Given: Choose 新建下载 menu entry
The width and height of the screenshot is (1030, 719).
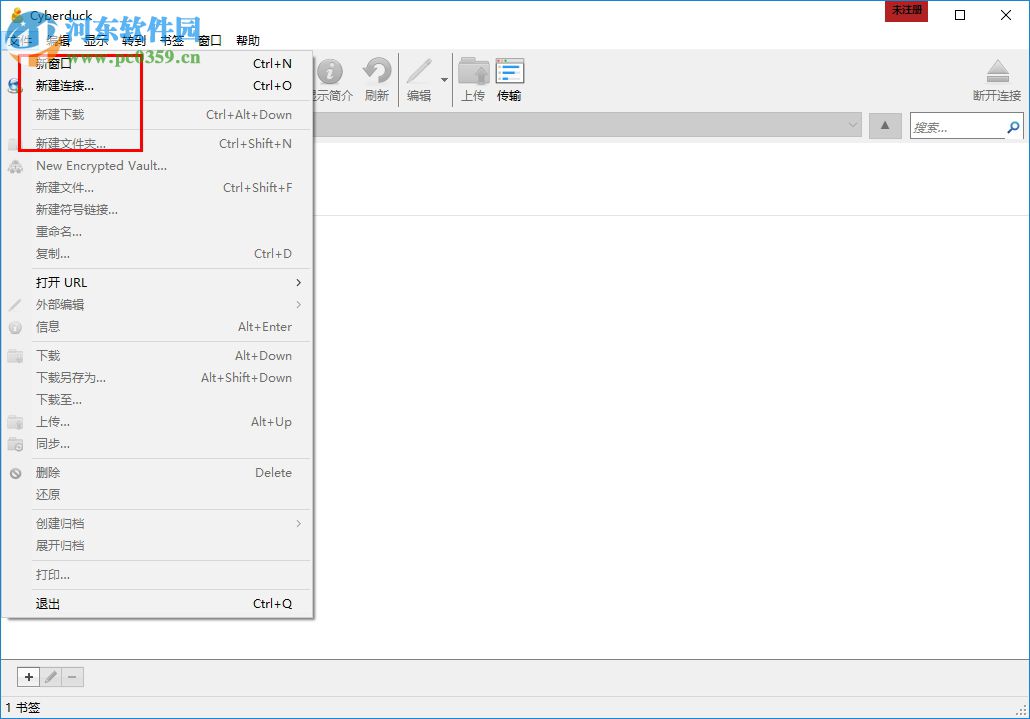Looking at the screenshot, I should coord(158,115).
